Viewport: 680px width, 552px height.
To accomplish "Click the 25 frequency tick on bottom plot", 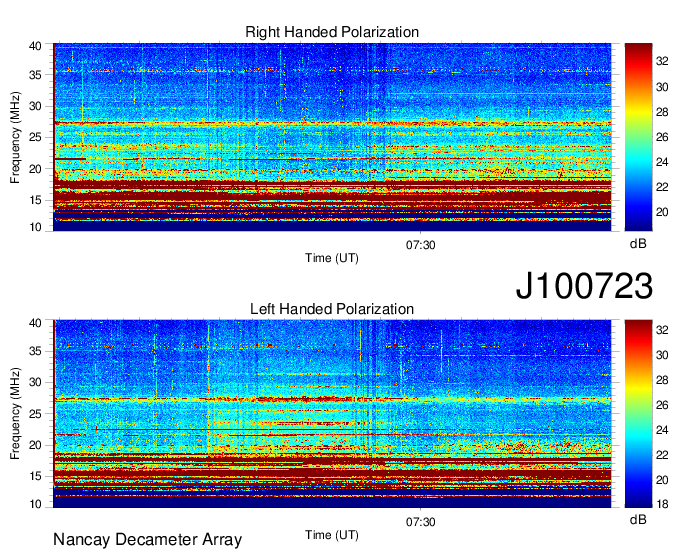I will click(x=35, y=414).
